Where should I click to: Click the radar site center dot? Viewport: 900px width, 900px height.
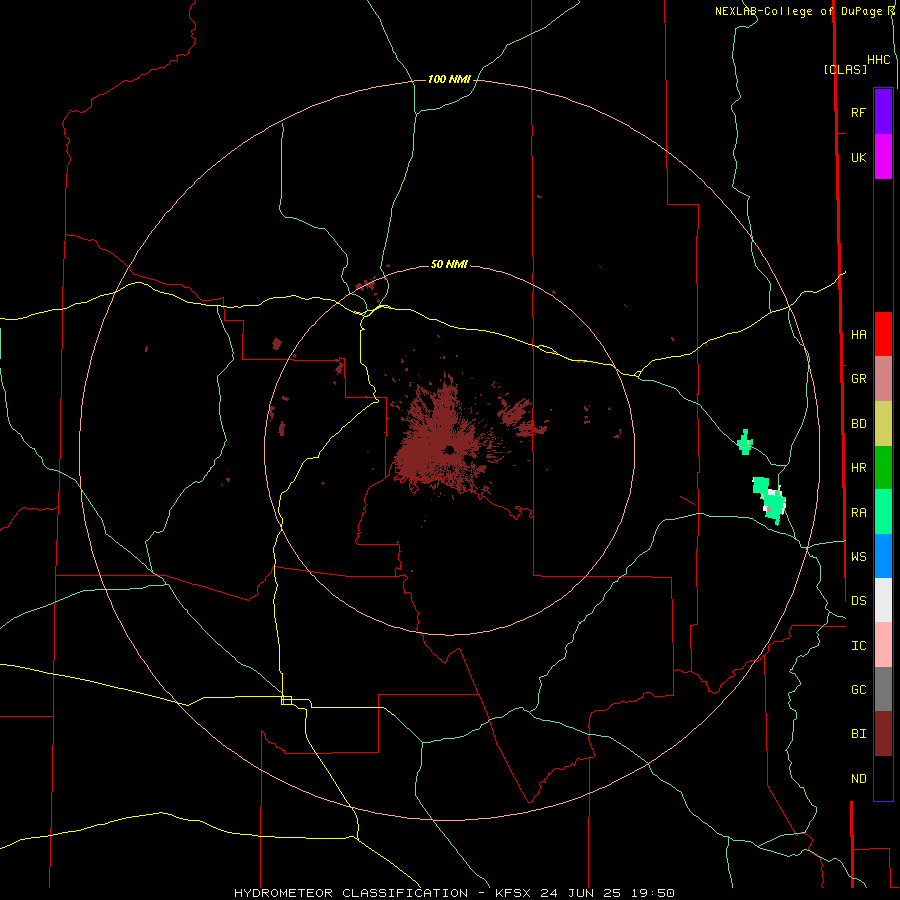[x=449, y=449]
